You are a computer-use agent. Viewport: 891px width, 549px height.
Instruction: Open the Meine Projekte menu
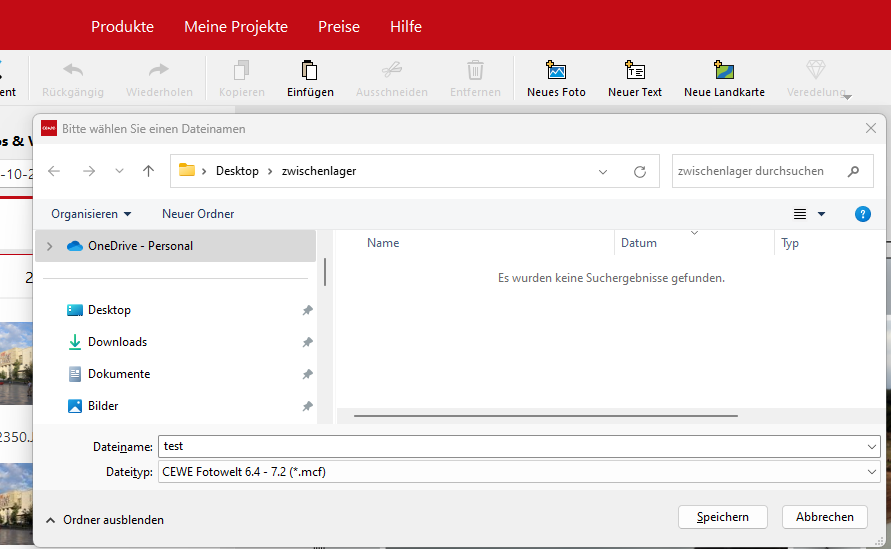pyautogui.click(x=236, y=26)
